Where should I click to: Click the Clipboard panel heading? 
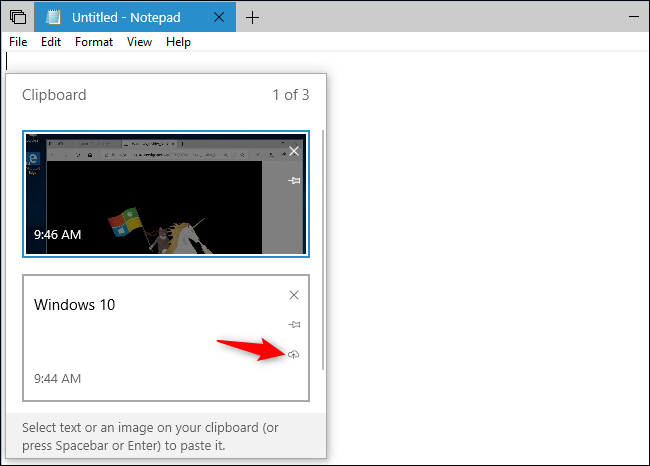pyautogui.click(x=54, y=95)
